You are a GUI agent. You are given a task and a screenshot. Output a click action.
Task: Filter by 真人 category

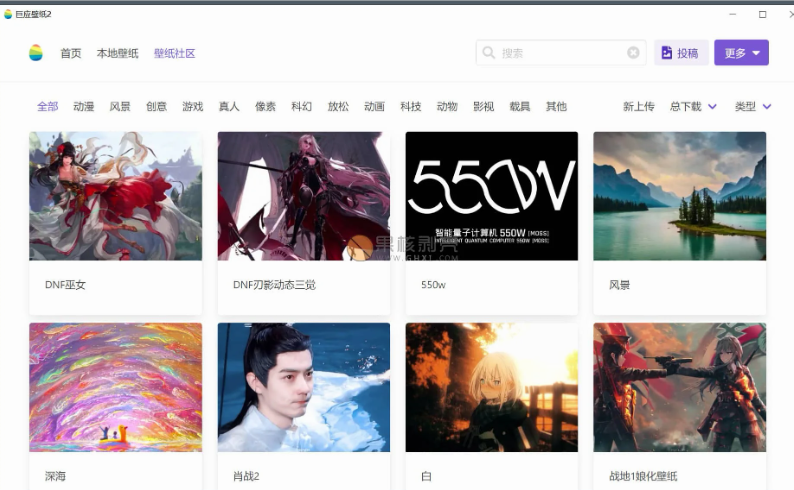pos(229,106)
